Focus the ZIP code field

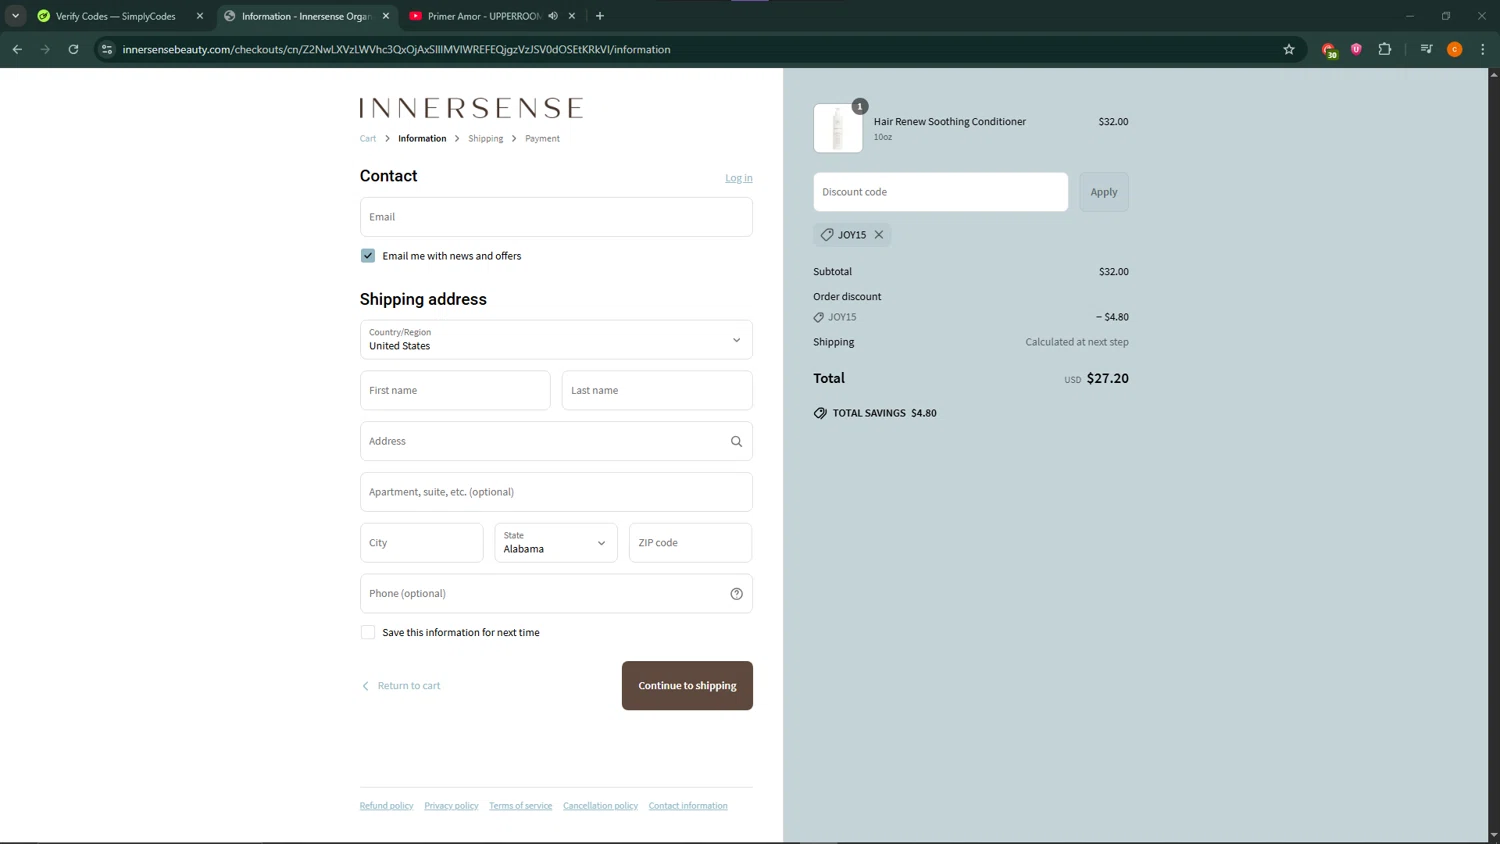pyautogui.click(x=690, y=543)
